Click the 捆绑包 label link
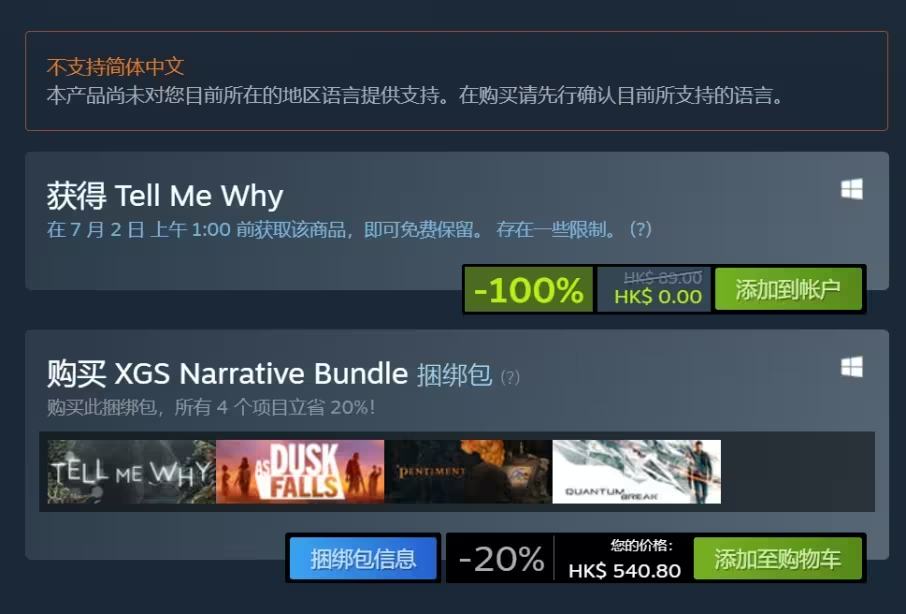This screenshot has width=906, height=614. point(454,375)
